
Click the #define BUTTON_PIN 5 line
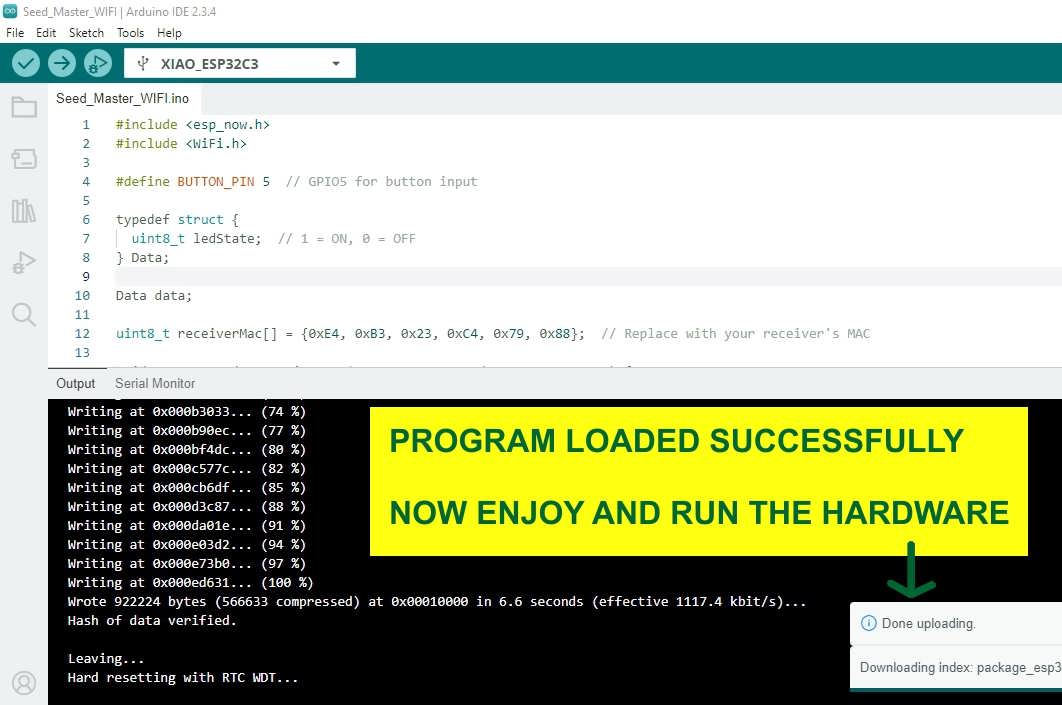pos(192,181)
